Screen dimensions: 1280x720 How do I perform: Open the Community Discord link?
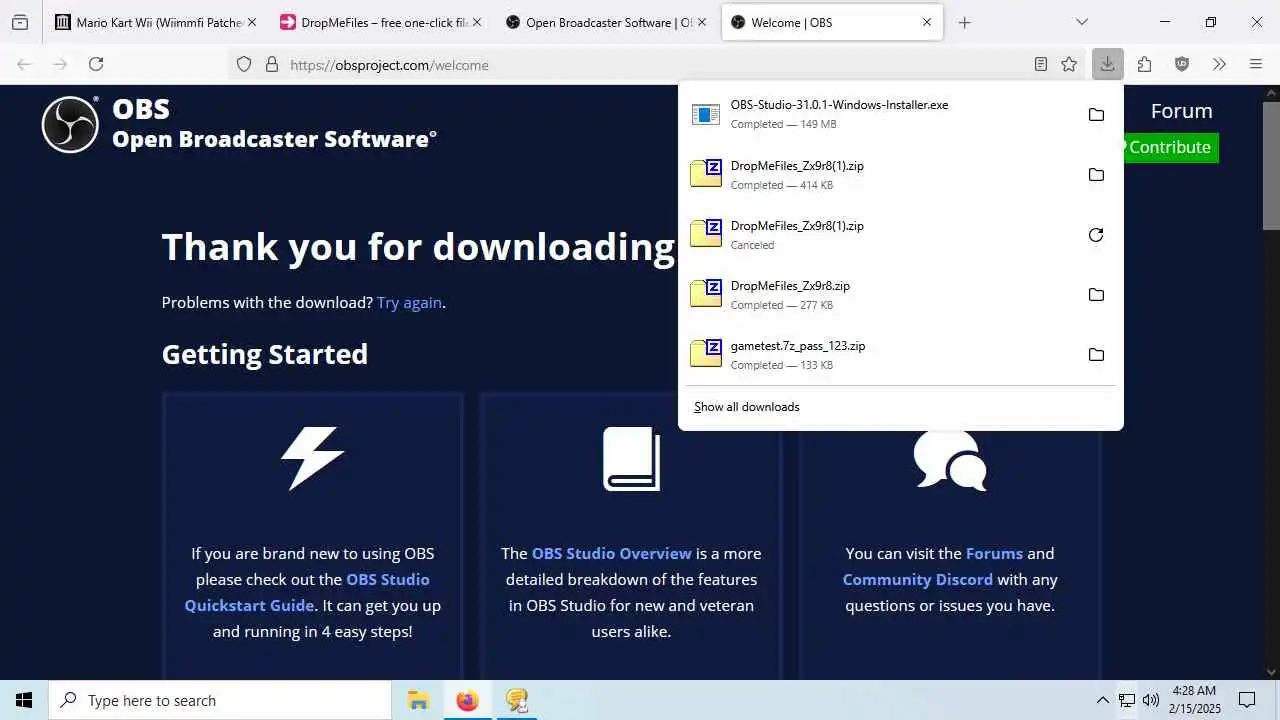(917, 579)
